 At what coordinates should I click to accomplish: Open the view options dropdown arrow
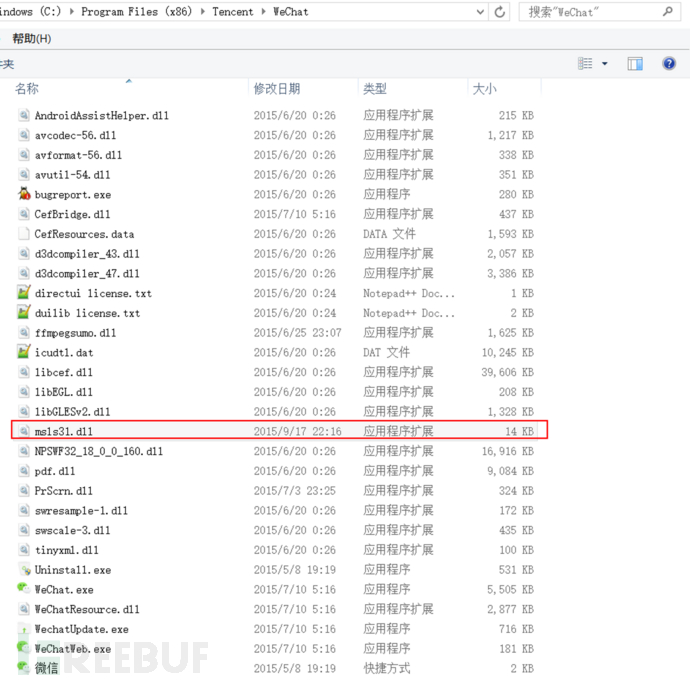click(x=605, y=64)
